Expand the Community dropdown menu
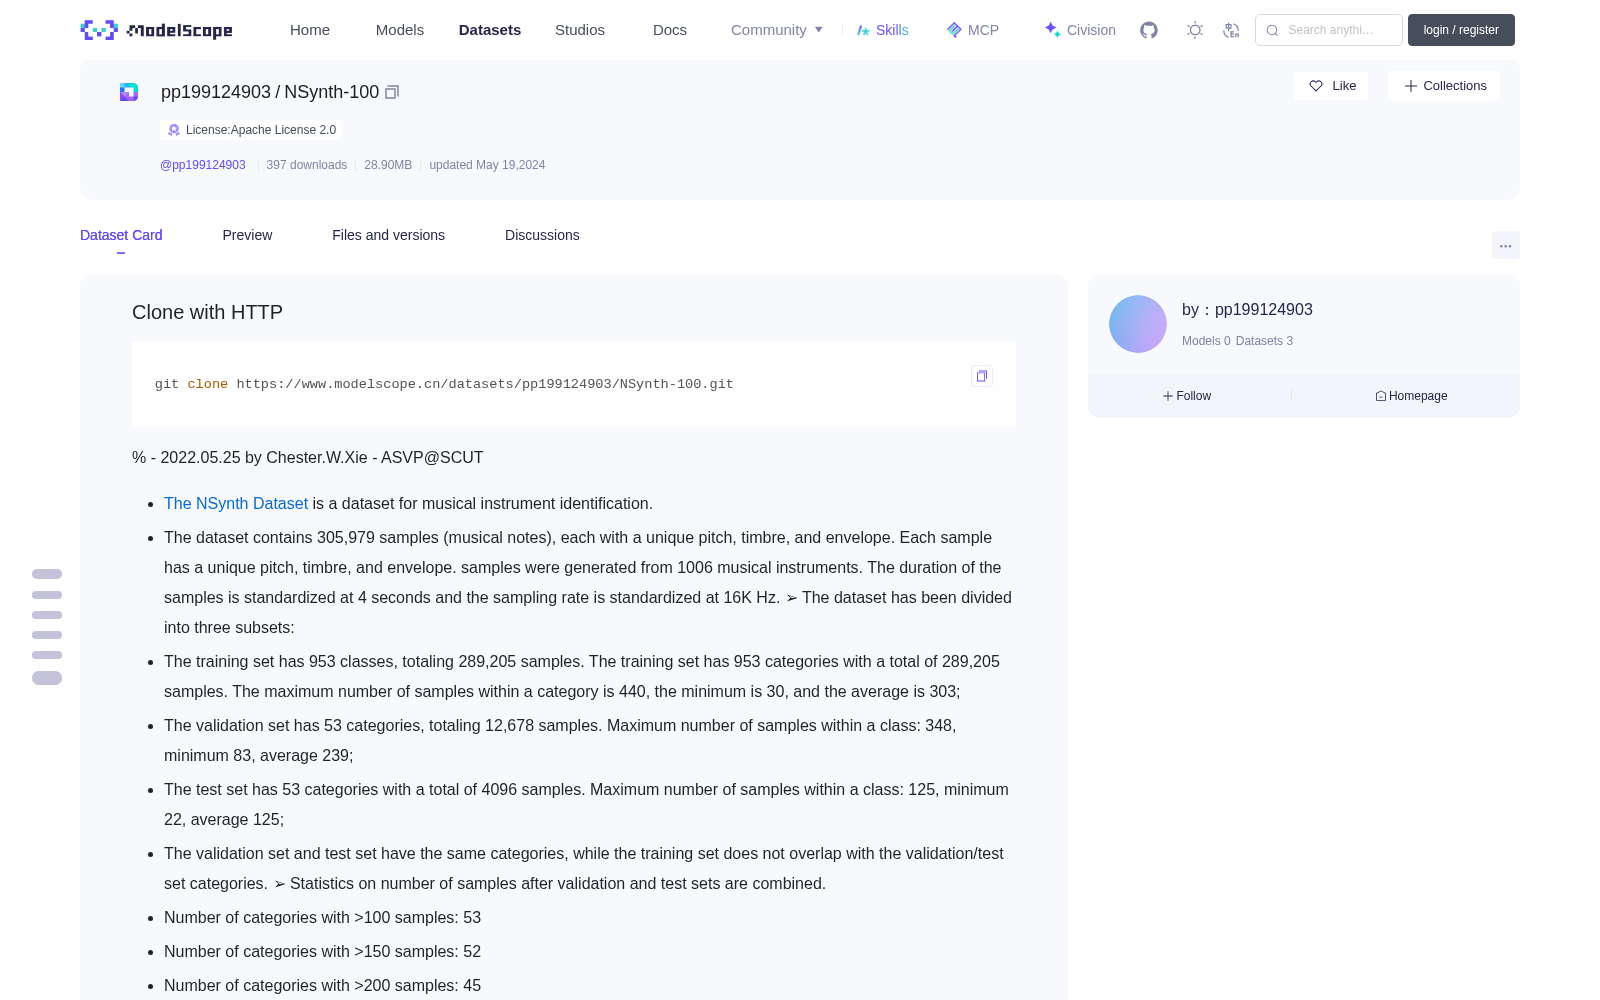The height and width of the screenshot is (1000, 1600). pyautogui.click(x=777, y=30)
